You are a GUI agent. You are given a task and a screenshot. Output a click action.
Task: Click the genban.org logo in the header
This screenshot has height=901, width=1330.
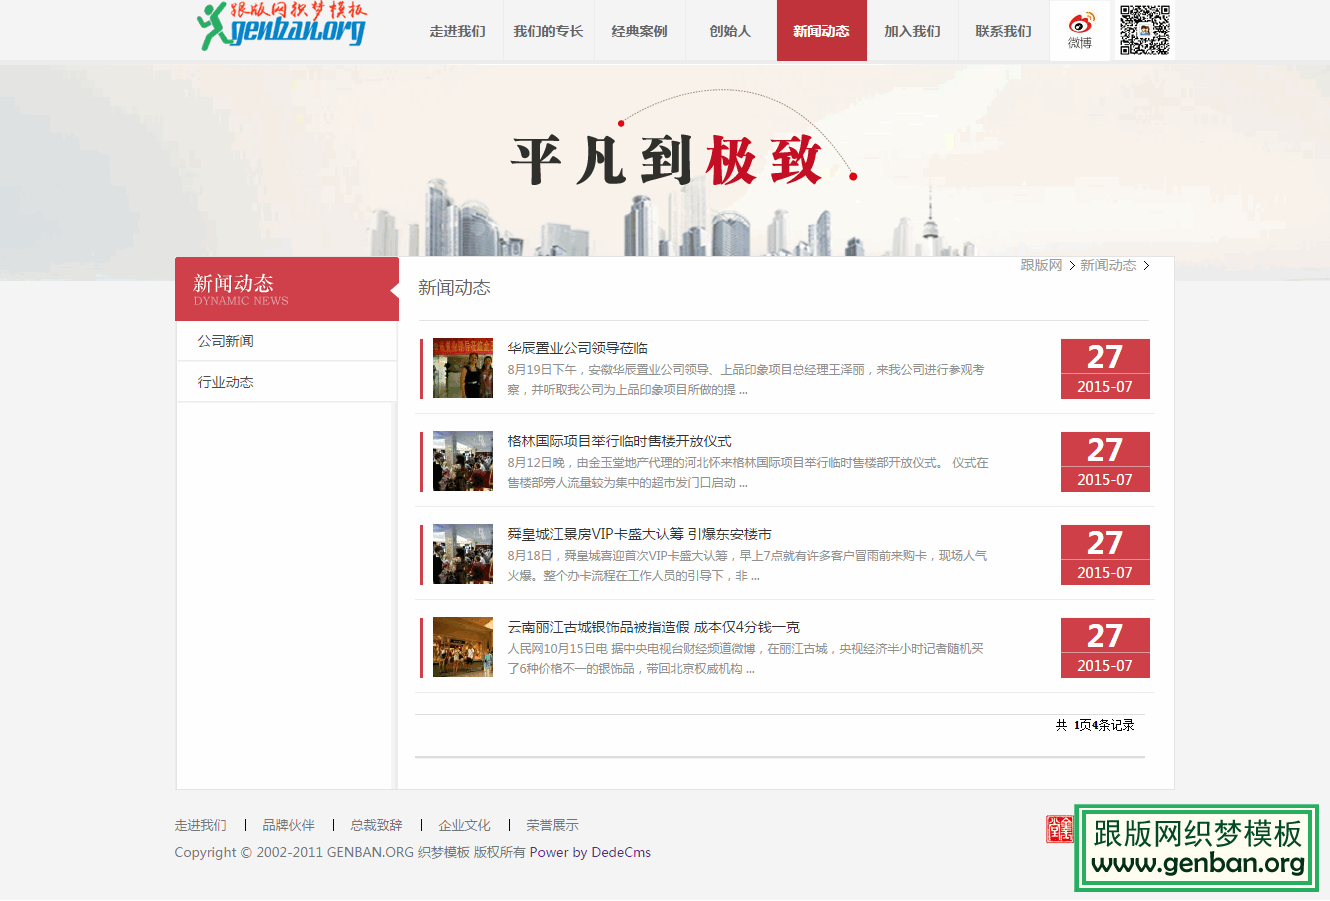(x=282, y=27)
